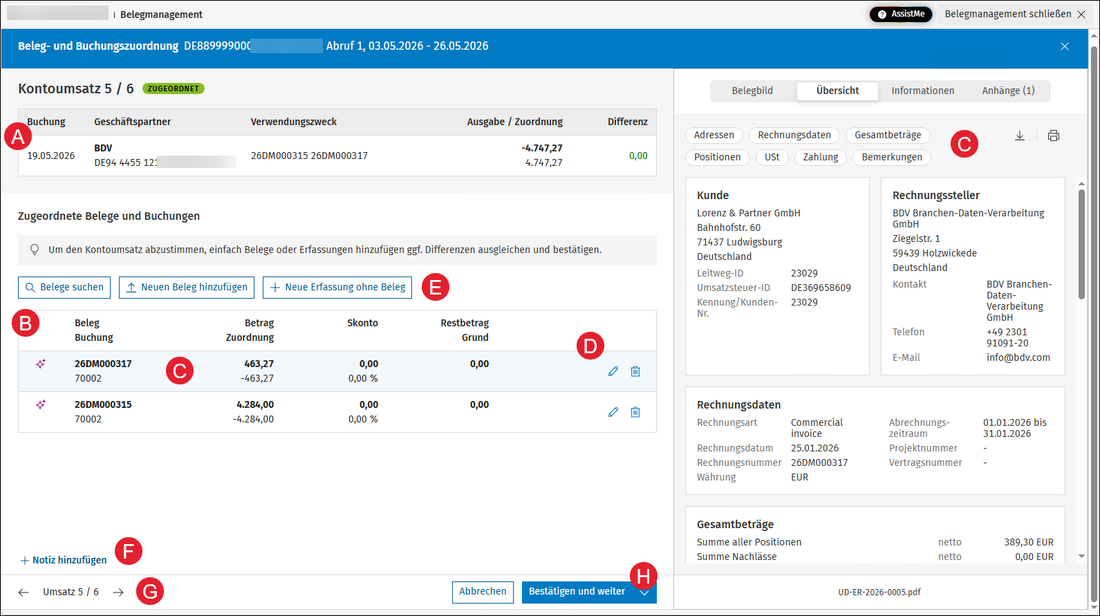Open the Informationen tab

[923, 91]
